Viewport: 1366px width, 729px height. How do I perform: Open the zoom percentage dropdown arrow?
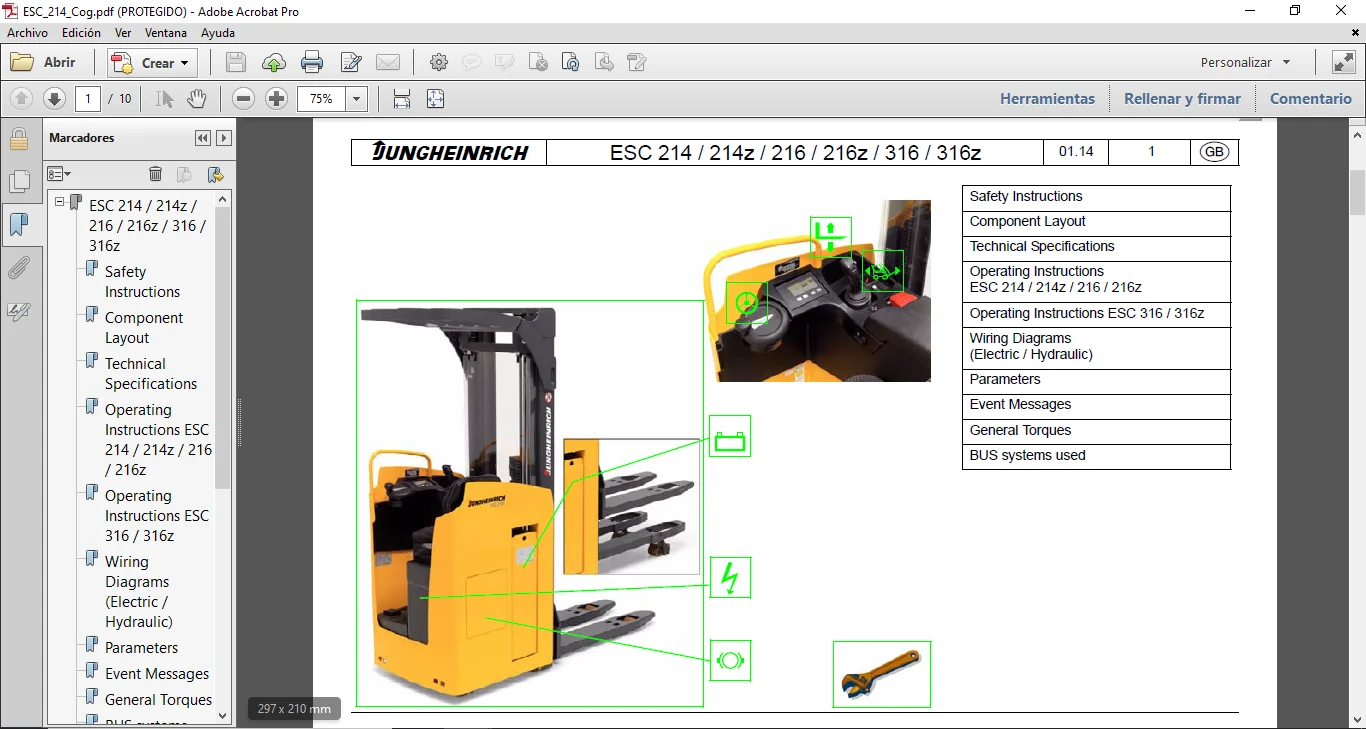(x=357, y=99)
